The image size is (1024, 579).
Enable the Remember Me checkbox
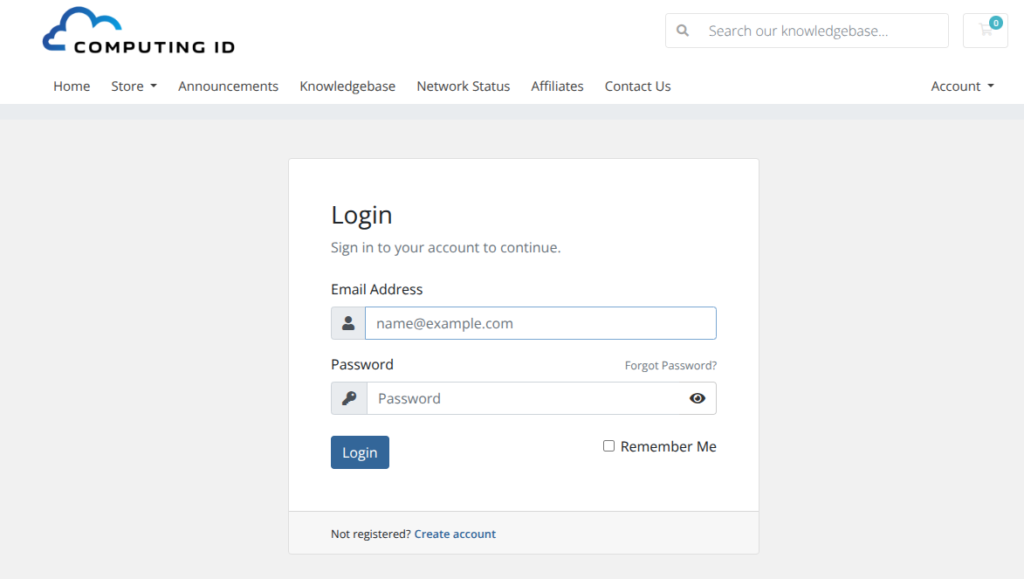(x=609, y=446)
